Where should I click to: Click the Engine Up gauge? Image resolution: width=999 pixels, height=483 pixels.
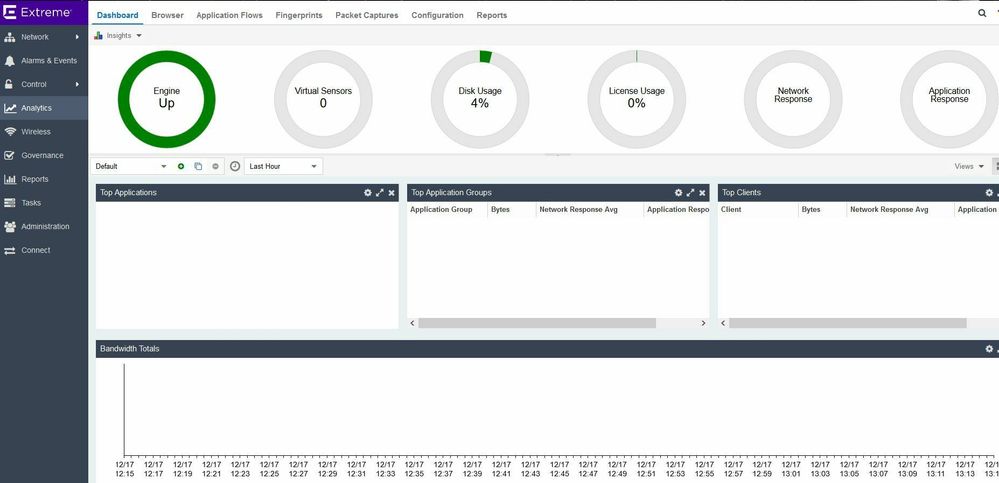(x=167, y=99)
